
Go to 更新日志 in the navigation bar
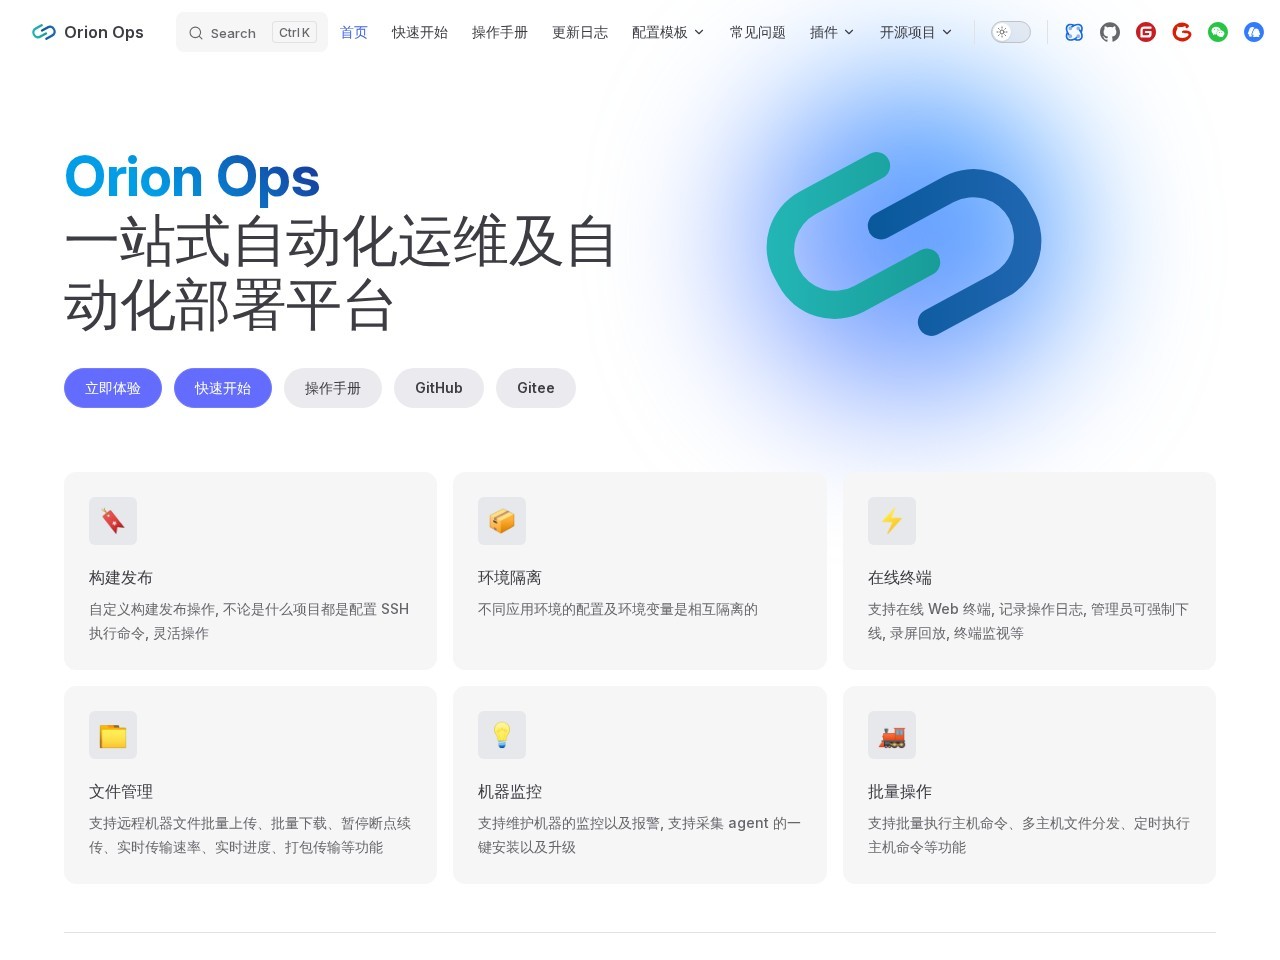coord(580,32)
